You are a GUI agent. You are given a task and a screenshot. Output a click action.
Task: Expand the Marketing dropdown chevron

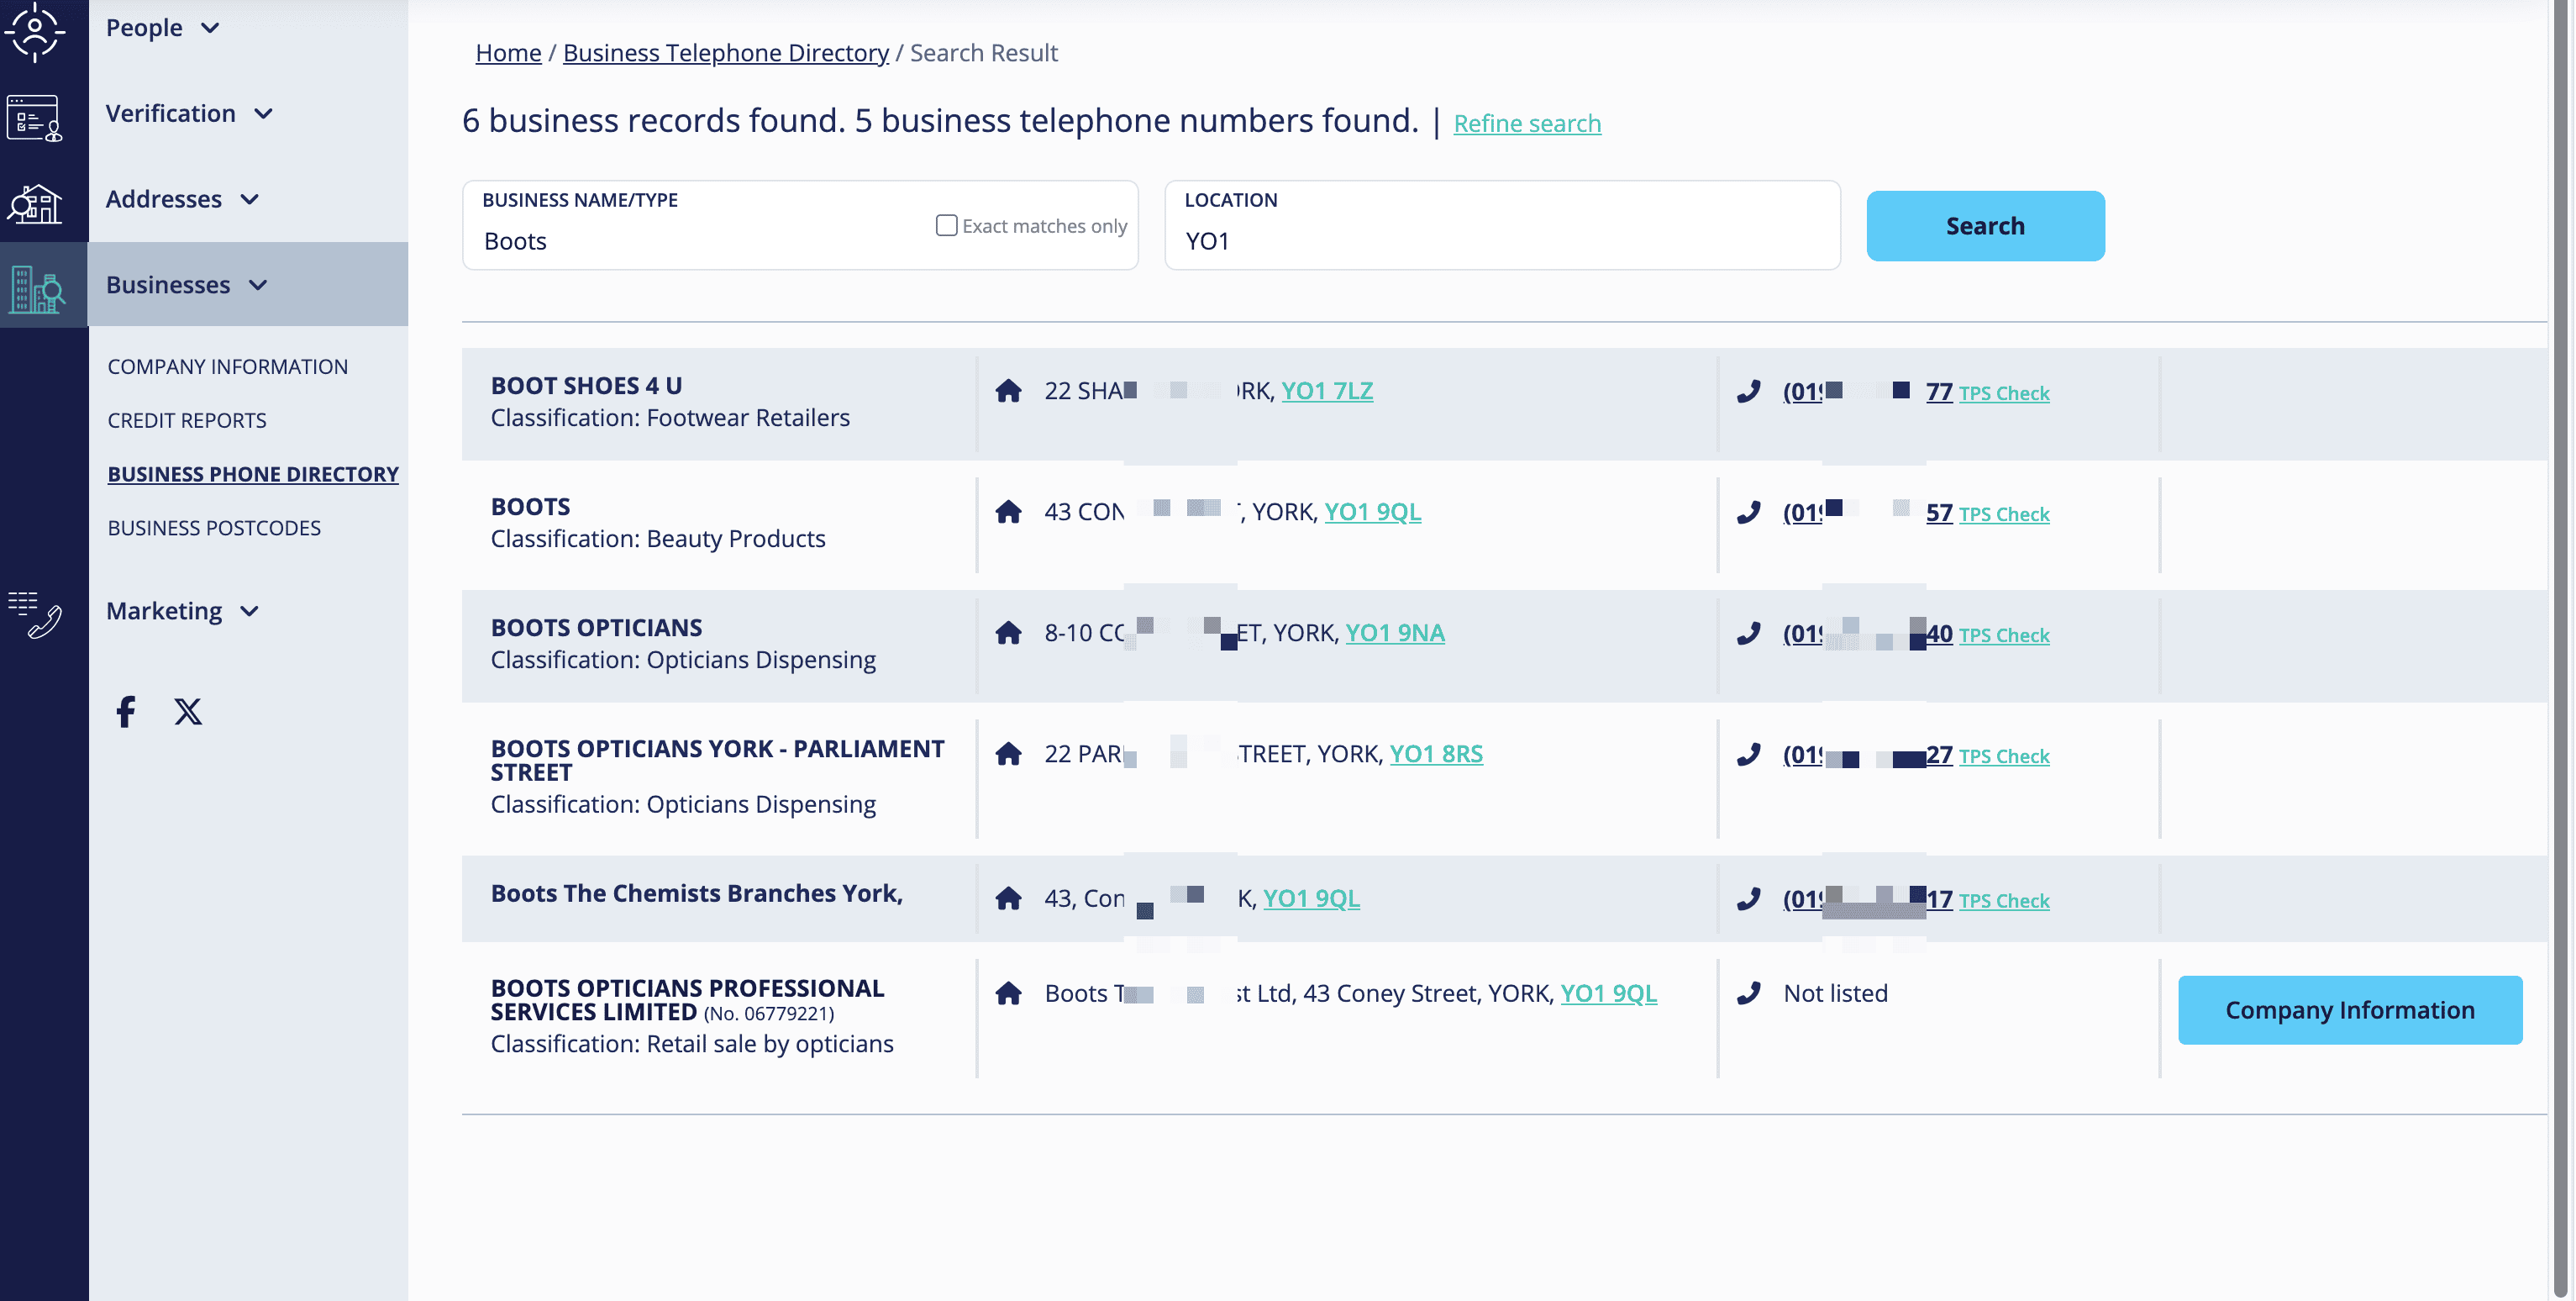pyautogui.click(x=249, y=611)
